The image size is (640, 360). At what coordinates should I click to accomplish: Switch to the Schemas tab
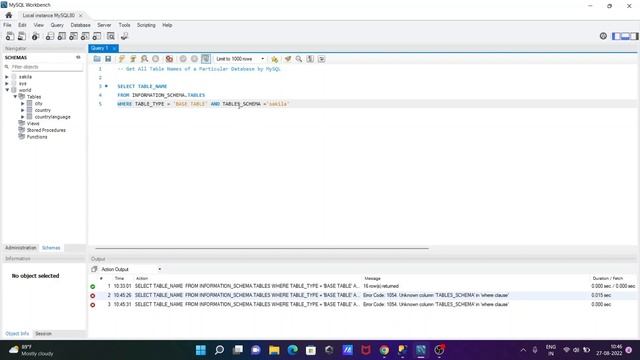[51, 248]
